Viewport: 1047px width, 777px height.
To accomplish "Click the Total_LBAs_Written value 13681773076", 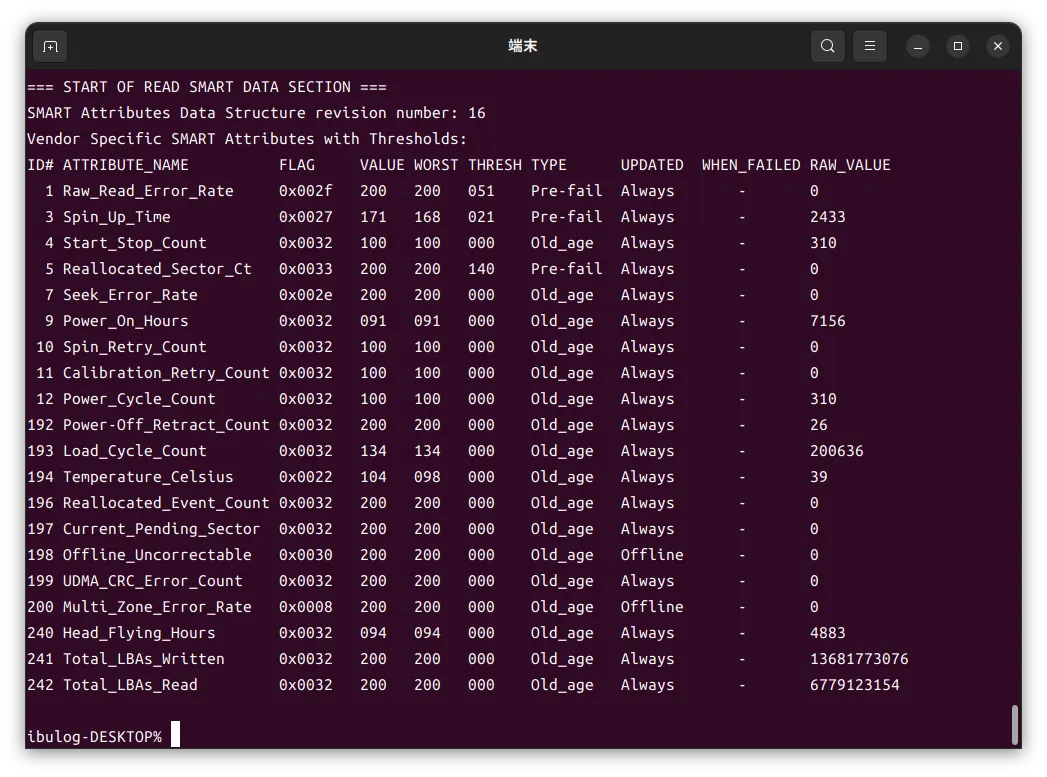I will 859,659.
